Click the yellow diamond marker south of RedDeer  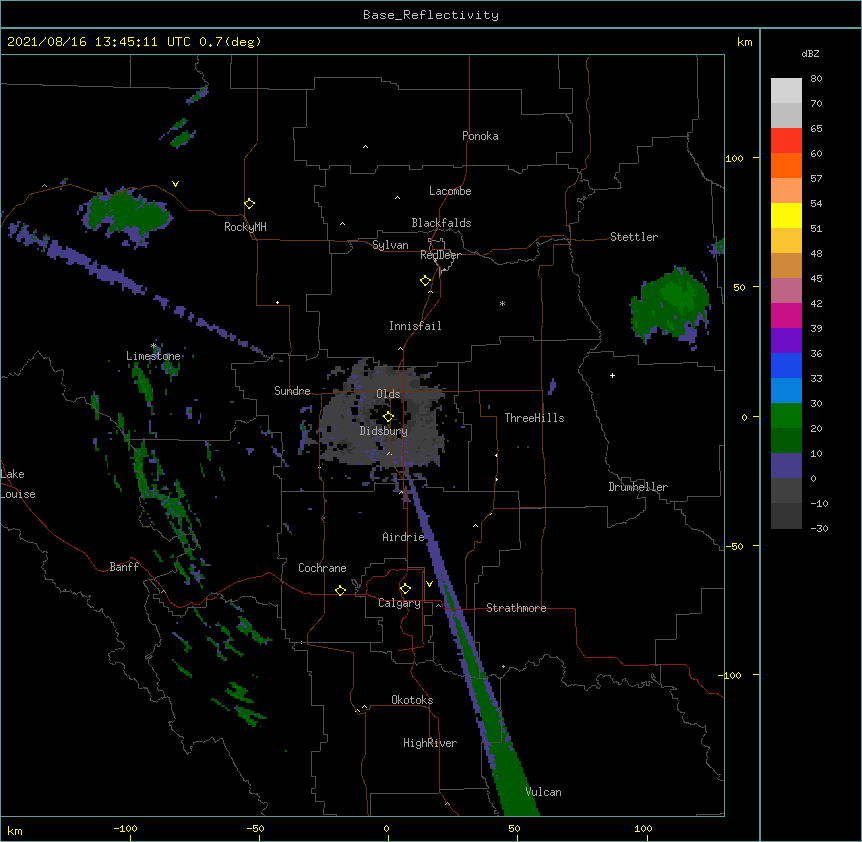point(426,281)
